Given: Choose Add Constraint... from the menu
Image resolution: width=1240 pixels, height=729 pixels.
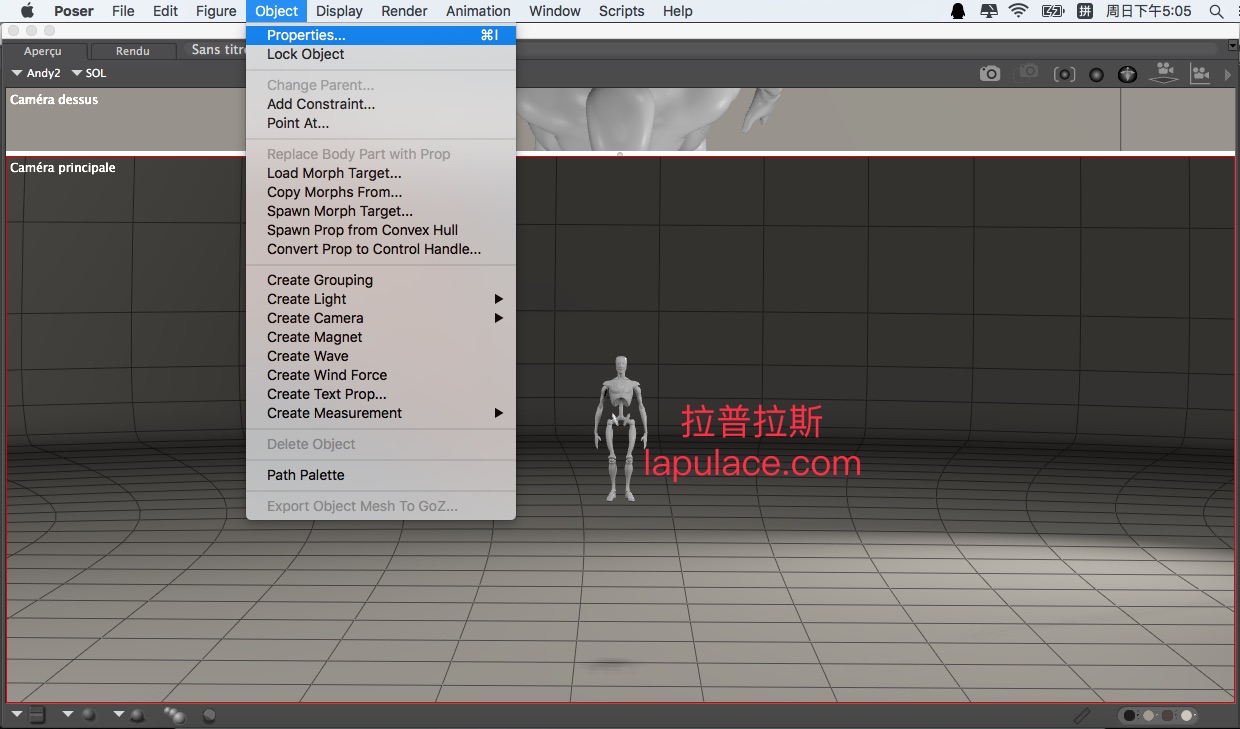Looking at the screenshot, I should 381,104.
